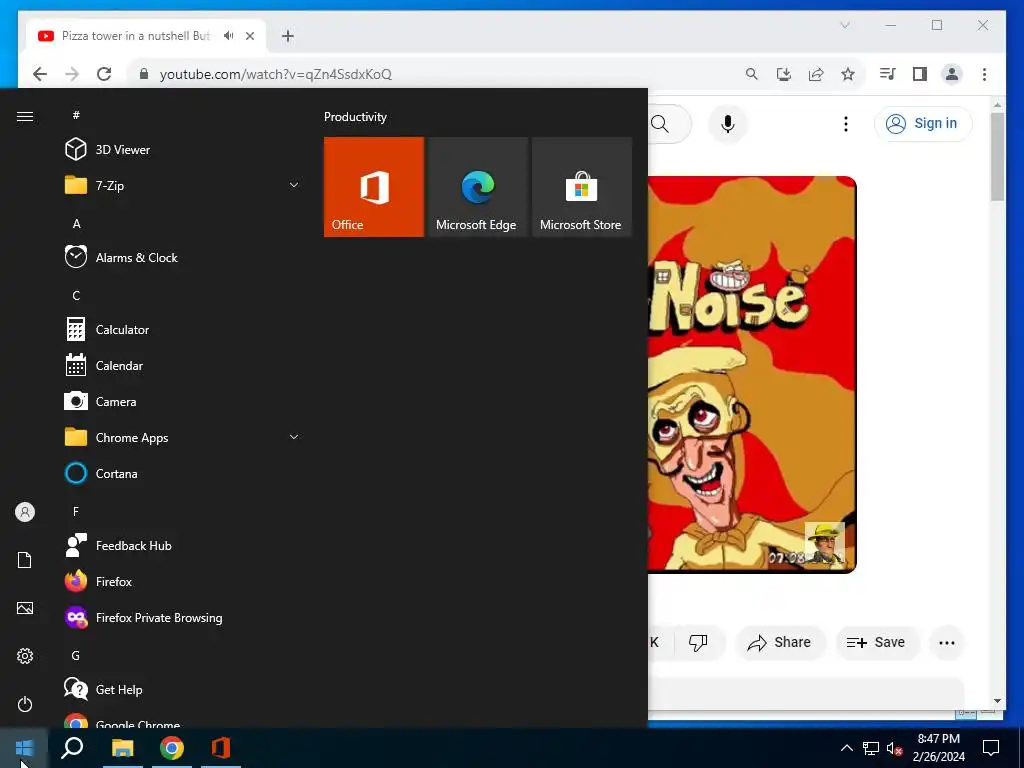Click the zoom magnifier in address bar

(752, 74)
